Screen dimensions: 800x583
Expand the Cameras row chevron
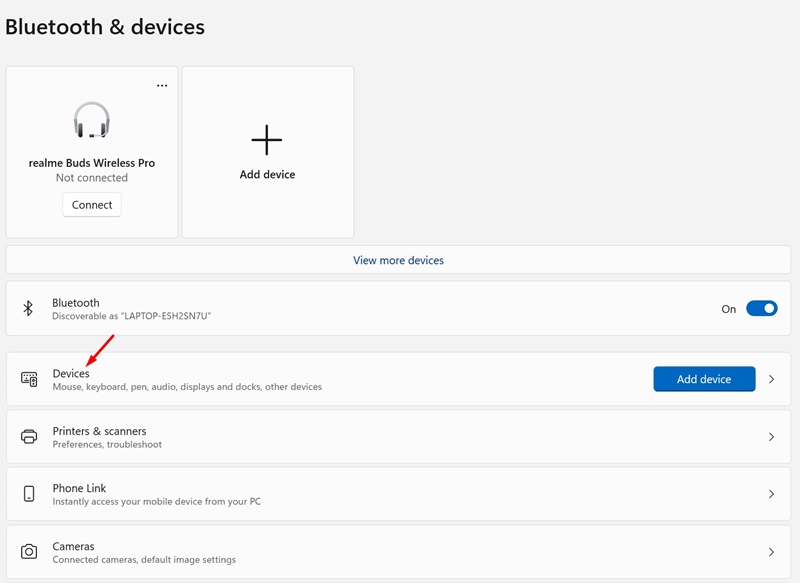[771, 552]
